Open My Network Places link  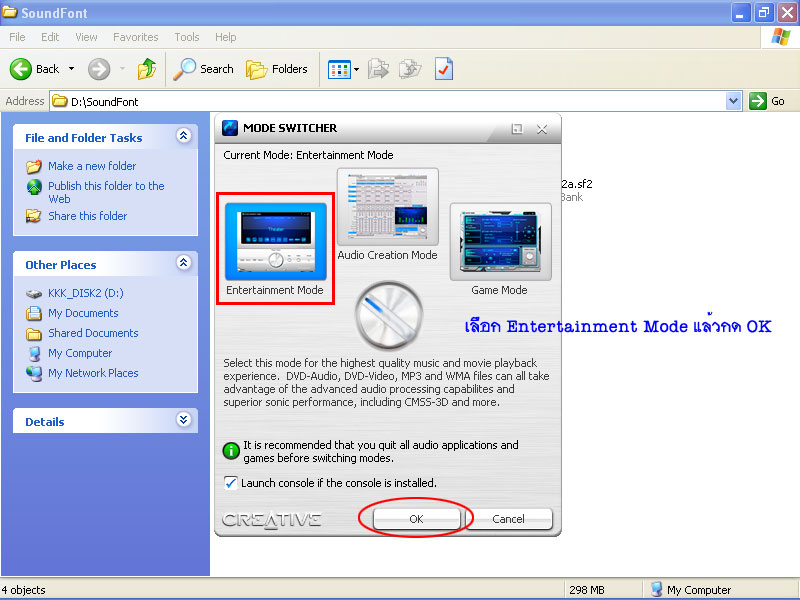93,373
